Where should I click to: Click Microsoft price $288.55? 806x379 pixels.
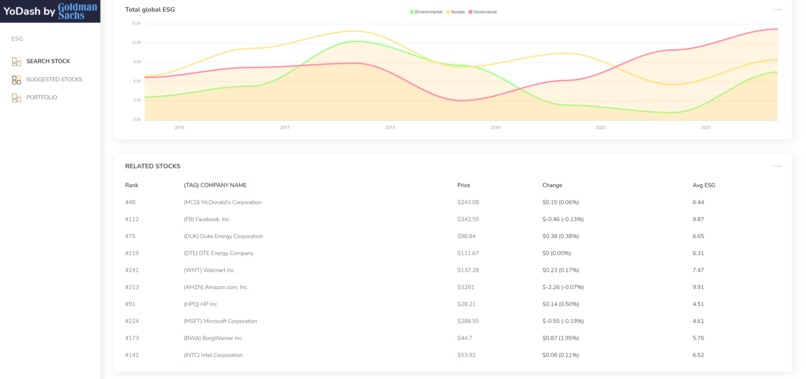(468, 321)
